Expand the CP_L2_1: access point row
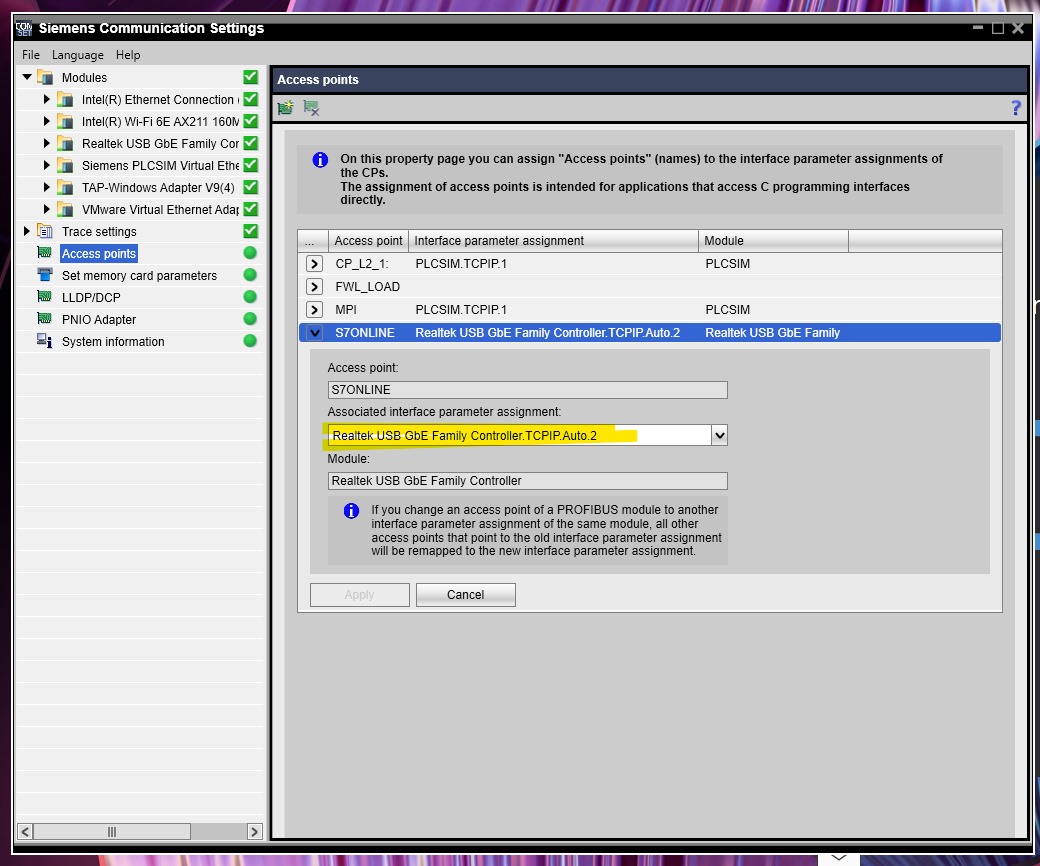The width and height of the screenshot is (1040, 866). pos(314,264)
